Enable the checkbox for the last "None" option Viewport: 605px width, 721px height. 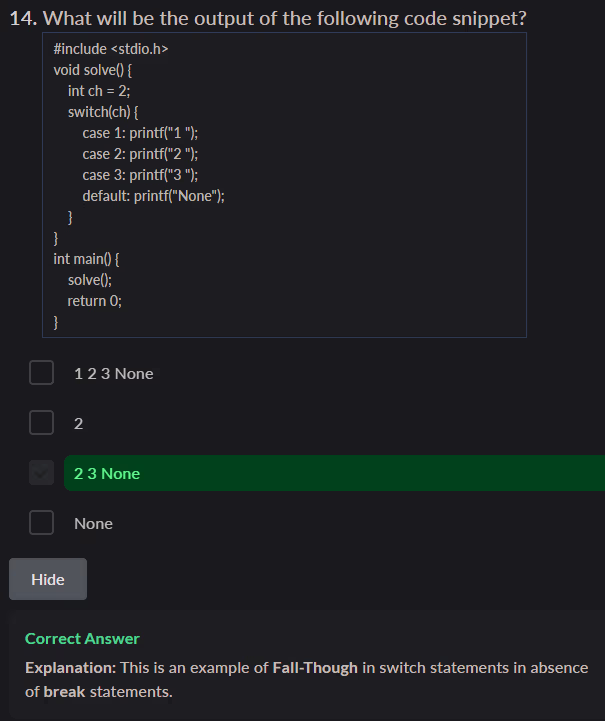click(41, 523)
